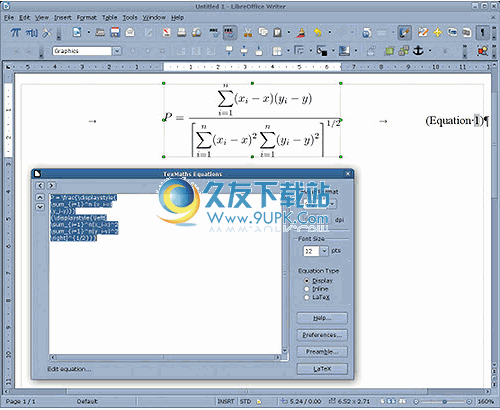Click the email document envelope icon

tap(130, 33)
